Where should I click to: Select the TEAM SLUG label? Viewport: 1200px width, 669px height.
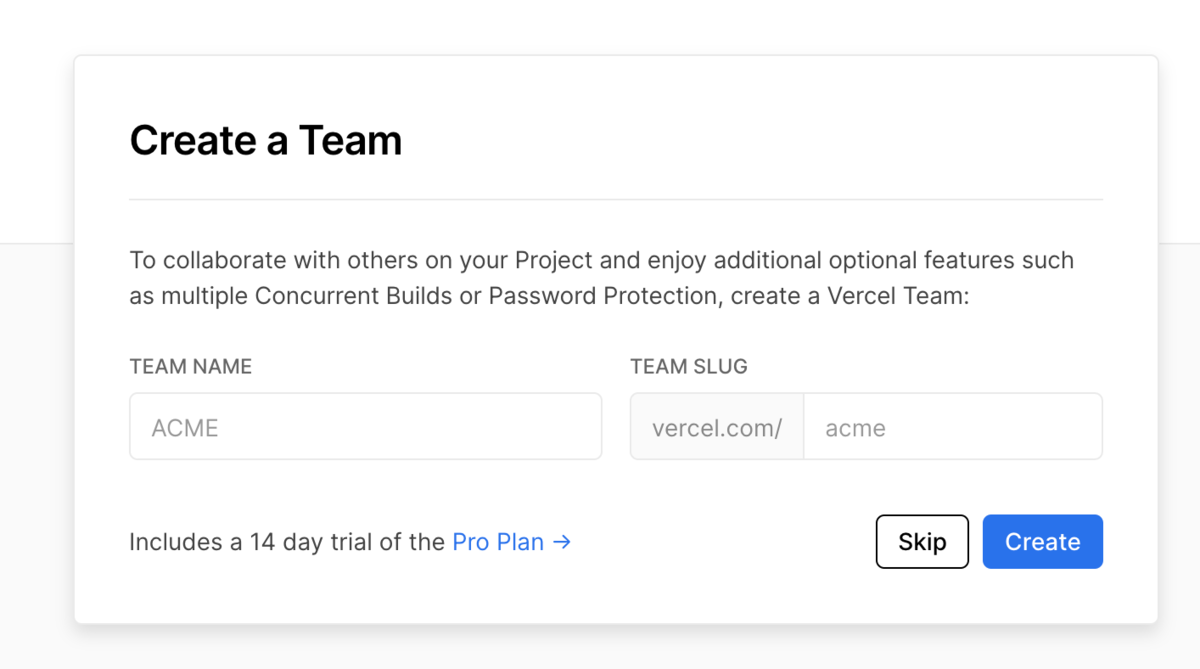point(688,366)
